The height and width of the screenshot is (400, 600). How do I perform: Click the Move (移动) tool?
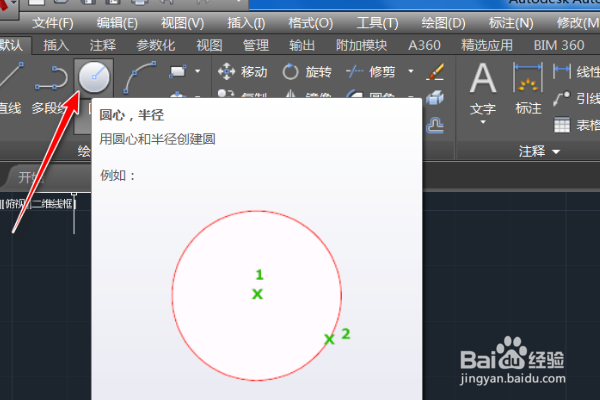point(243,72)
